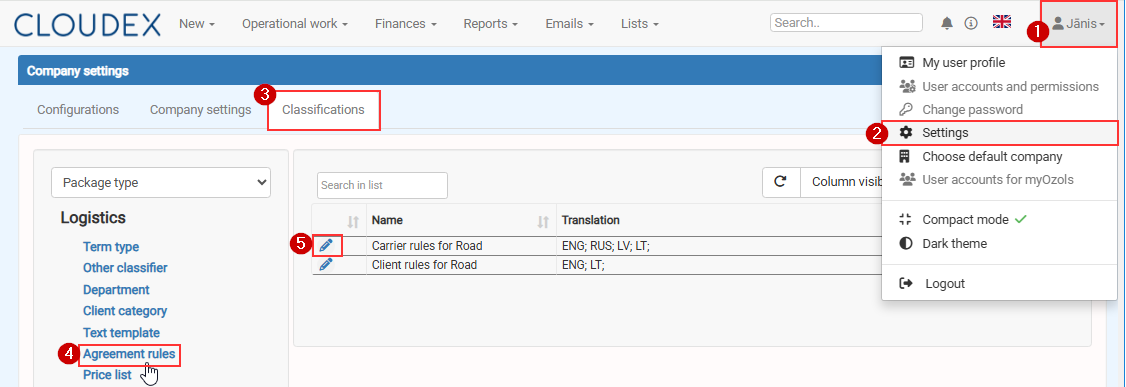This screenshot has width=1126, height=387.
Task: Switch to the Company settings tab
Action: tap(200, 110)
